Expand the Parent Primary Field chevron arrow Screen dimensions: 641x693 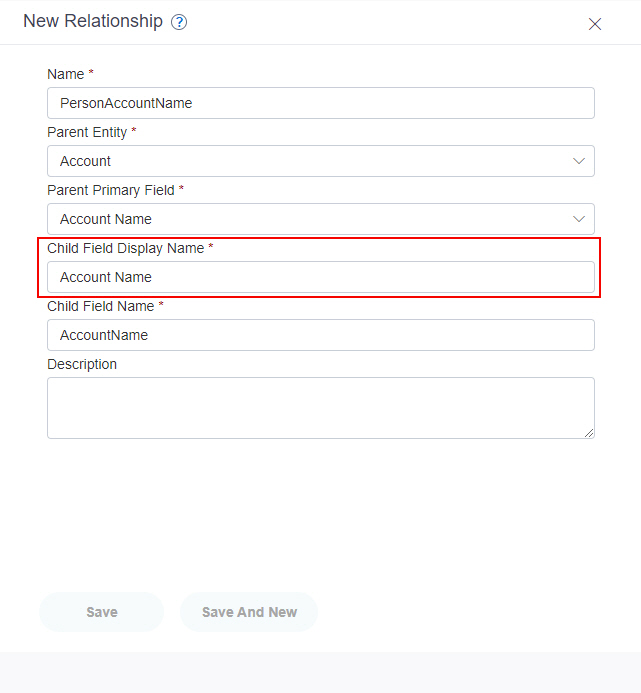[579, 219]
